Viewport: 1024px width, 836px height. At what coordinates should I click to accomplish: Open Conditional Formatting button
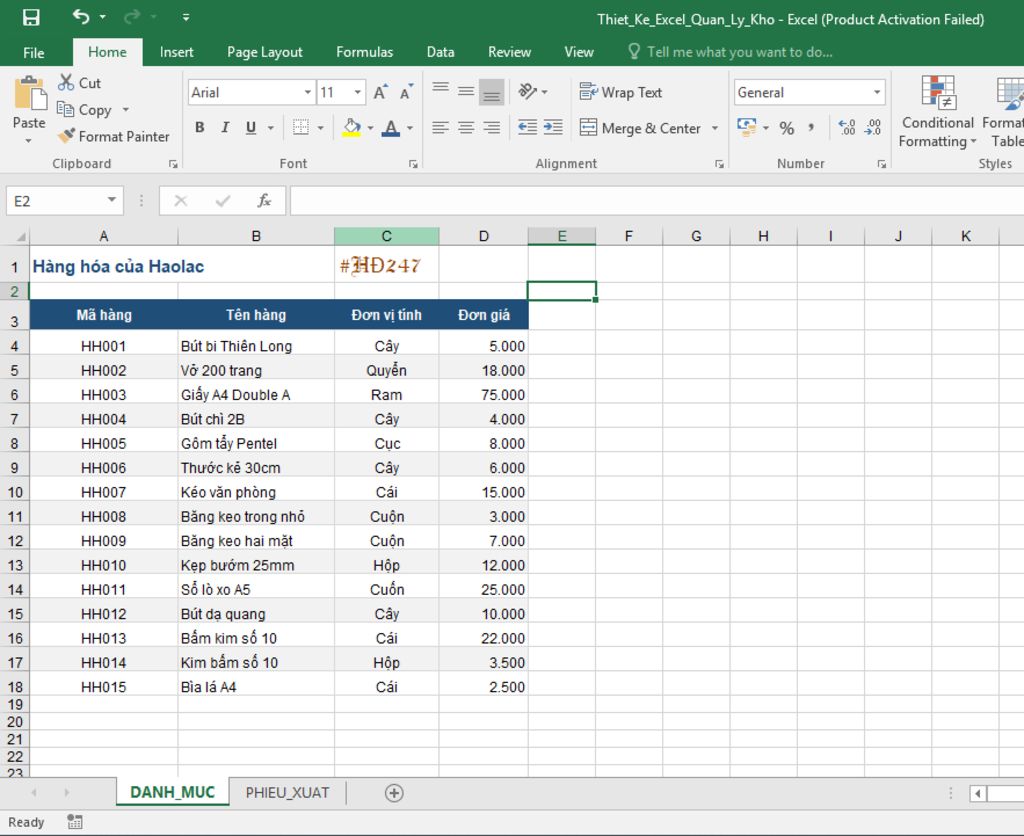(938, 111)
